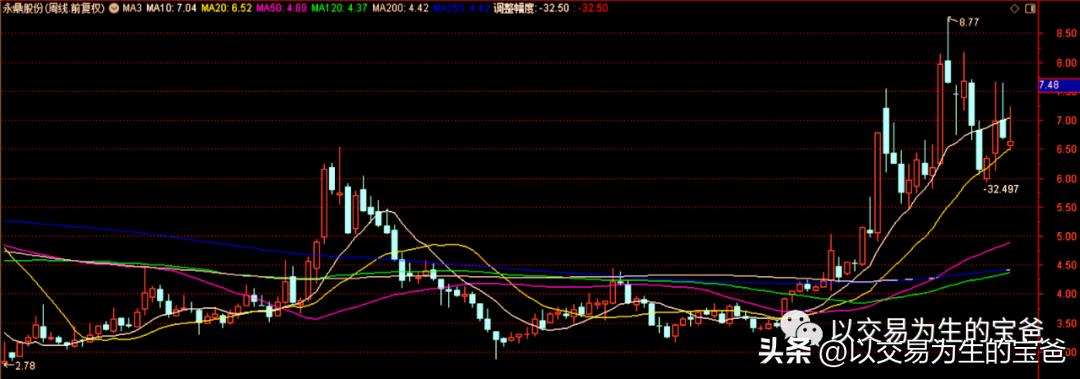Image resolution: width=1080 pixels, height=379 pixels.
Task: Click the -32.497 adjustment annotation
Action: (x=1000, y=188)
